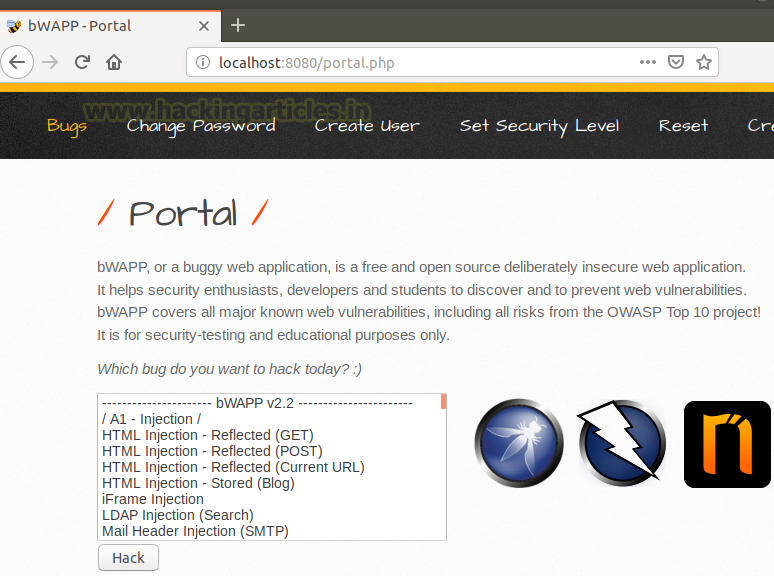
Task: Show site information for localhost
Action: click(x=202, y=63)
